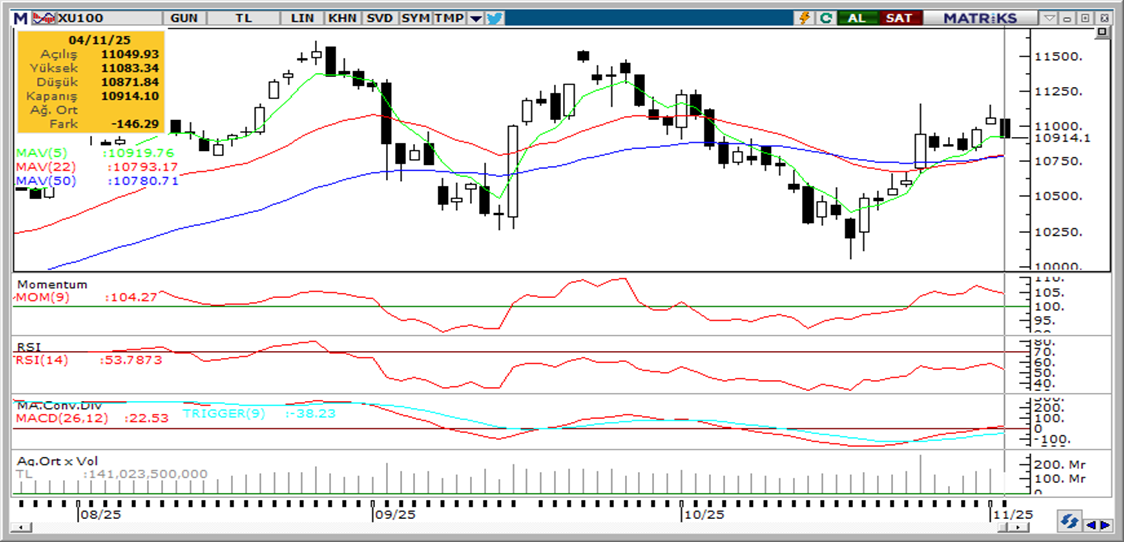
Task: Open the Twitter bird icon
Action: [496, 18]
